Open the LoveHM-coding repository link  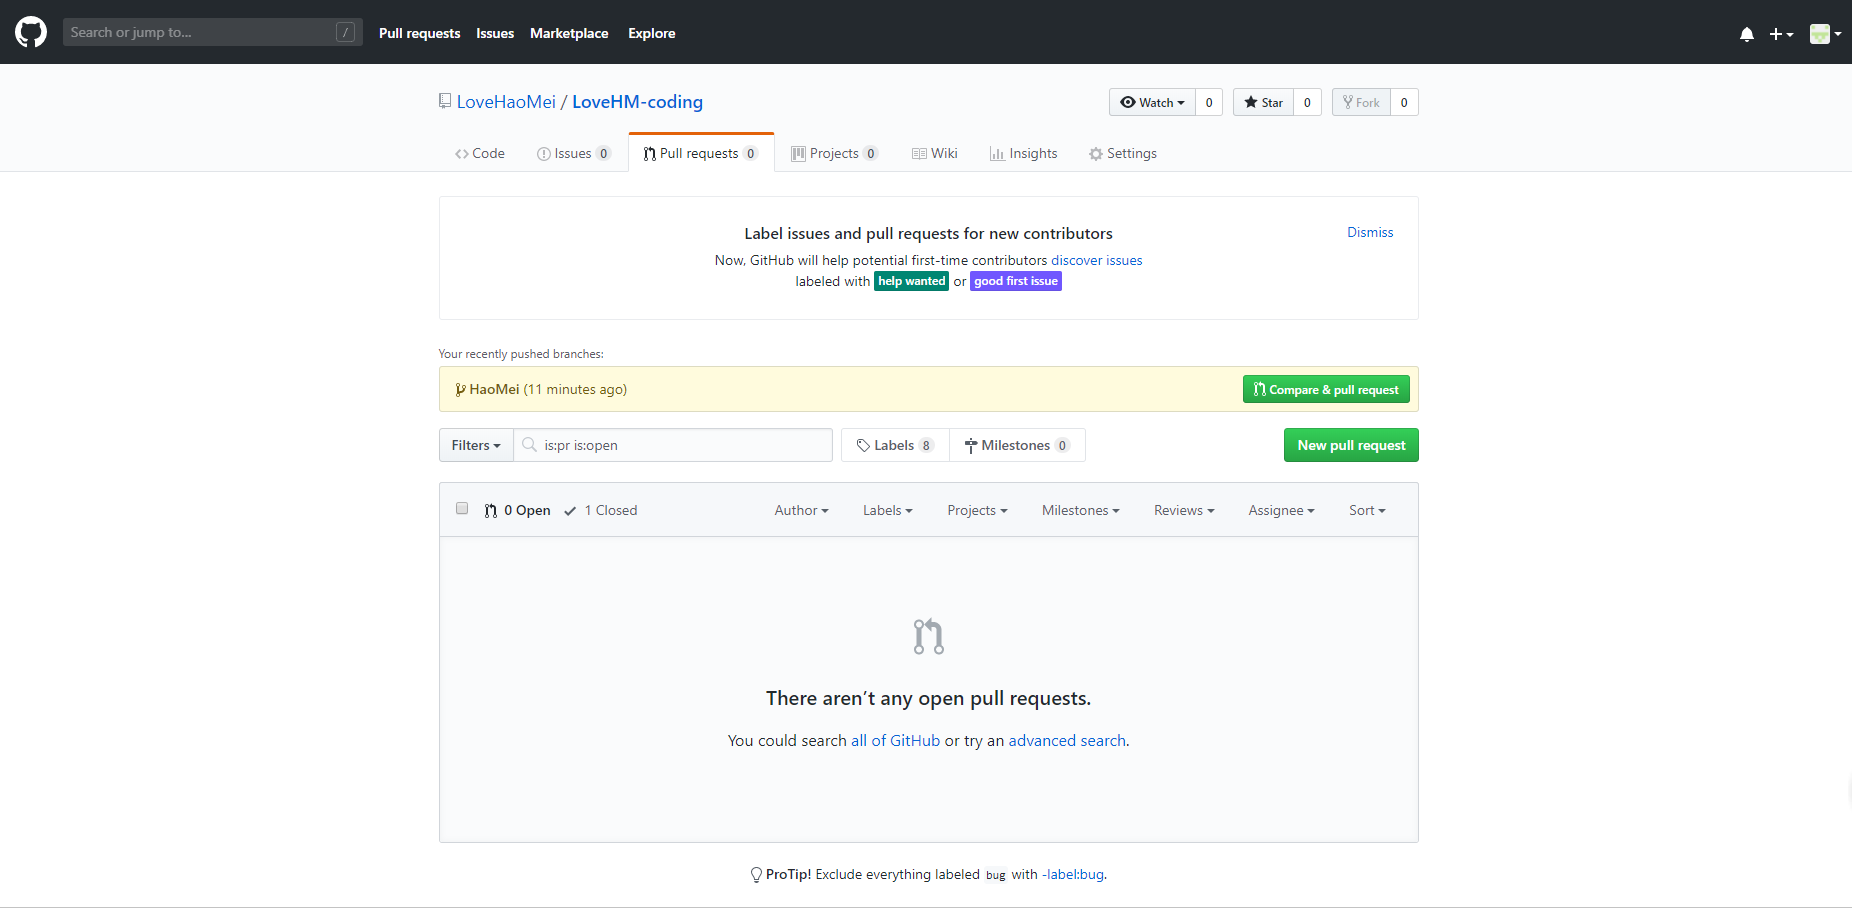637,102
